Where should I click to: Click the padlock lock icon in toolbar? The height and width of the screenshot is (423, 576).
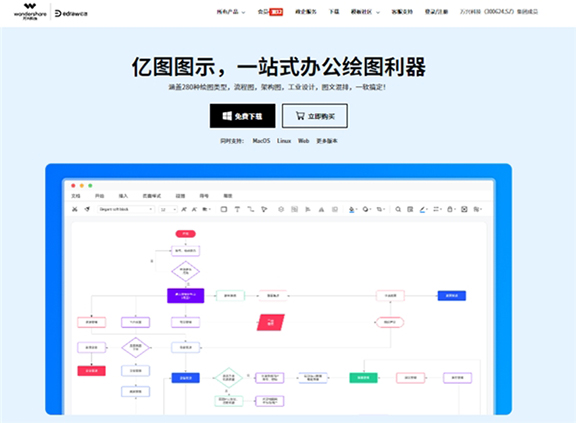pos(450,209)
